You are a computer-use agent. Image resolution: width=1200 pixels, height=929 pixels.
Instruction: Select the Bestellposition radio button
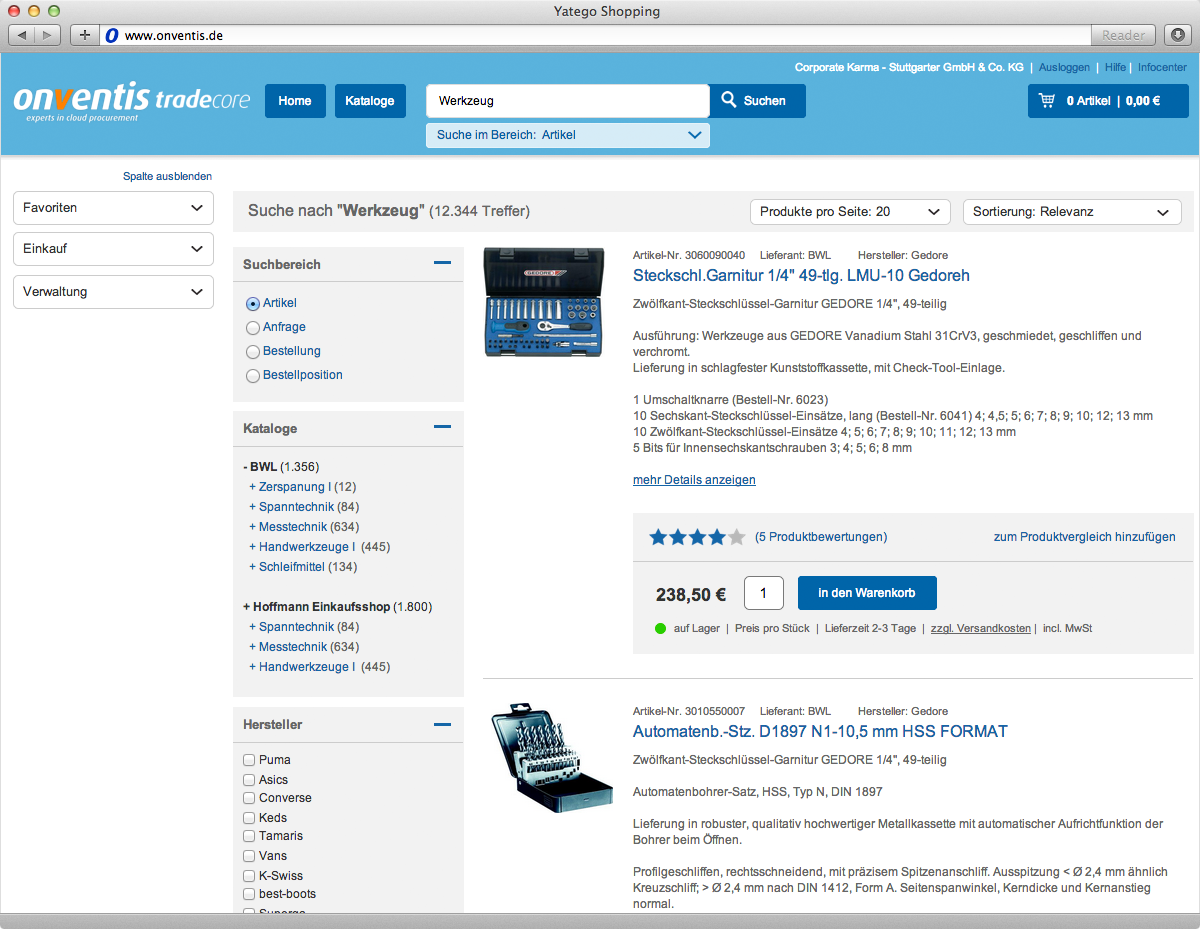[x=252, y=375]
